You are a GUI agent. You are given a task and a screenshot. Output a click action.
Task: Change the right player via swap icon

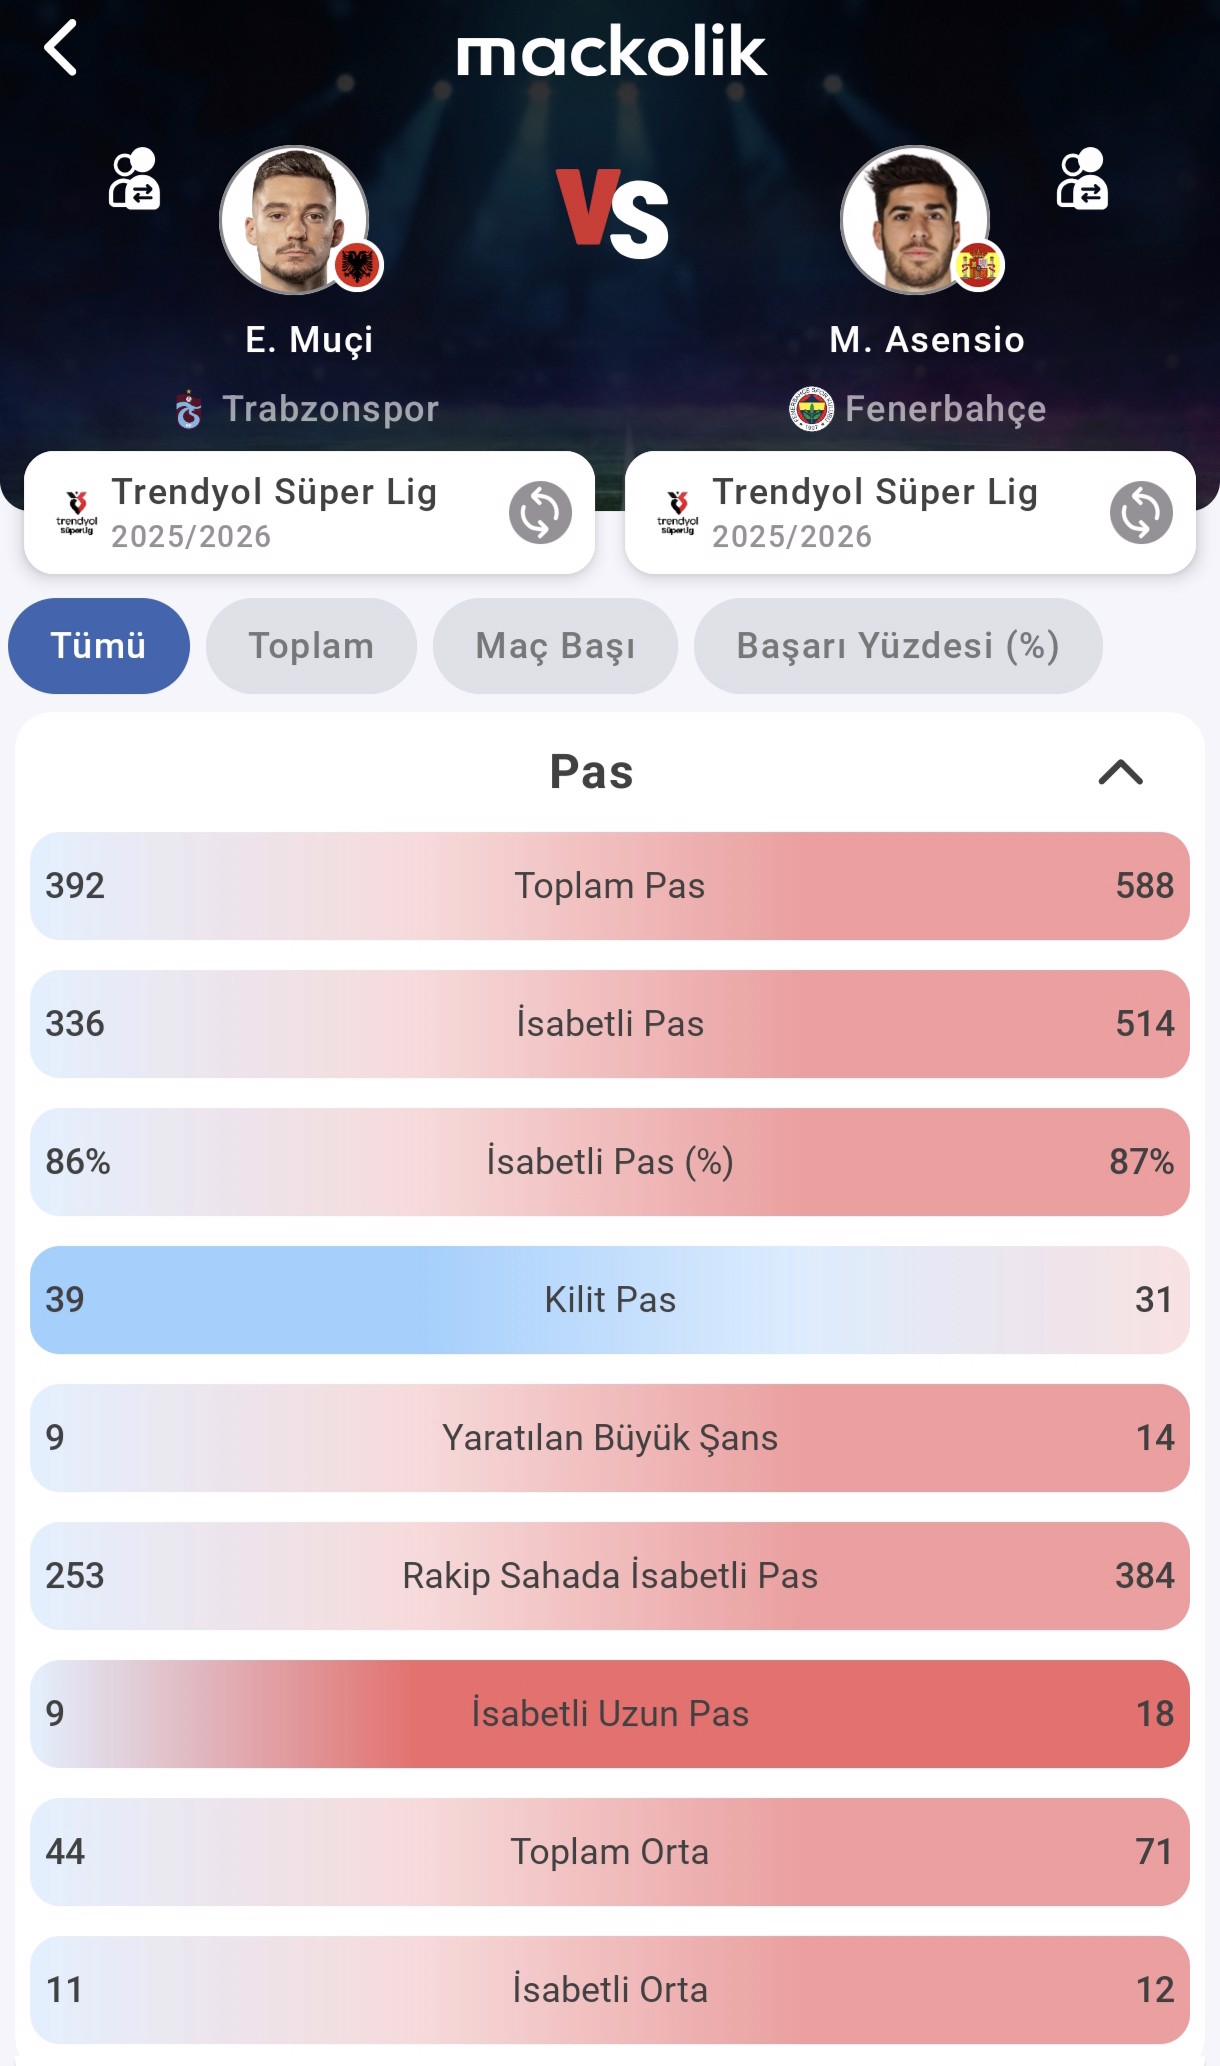click(x=1082, y=179)
